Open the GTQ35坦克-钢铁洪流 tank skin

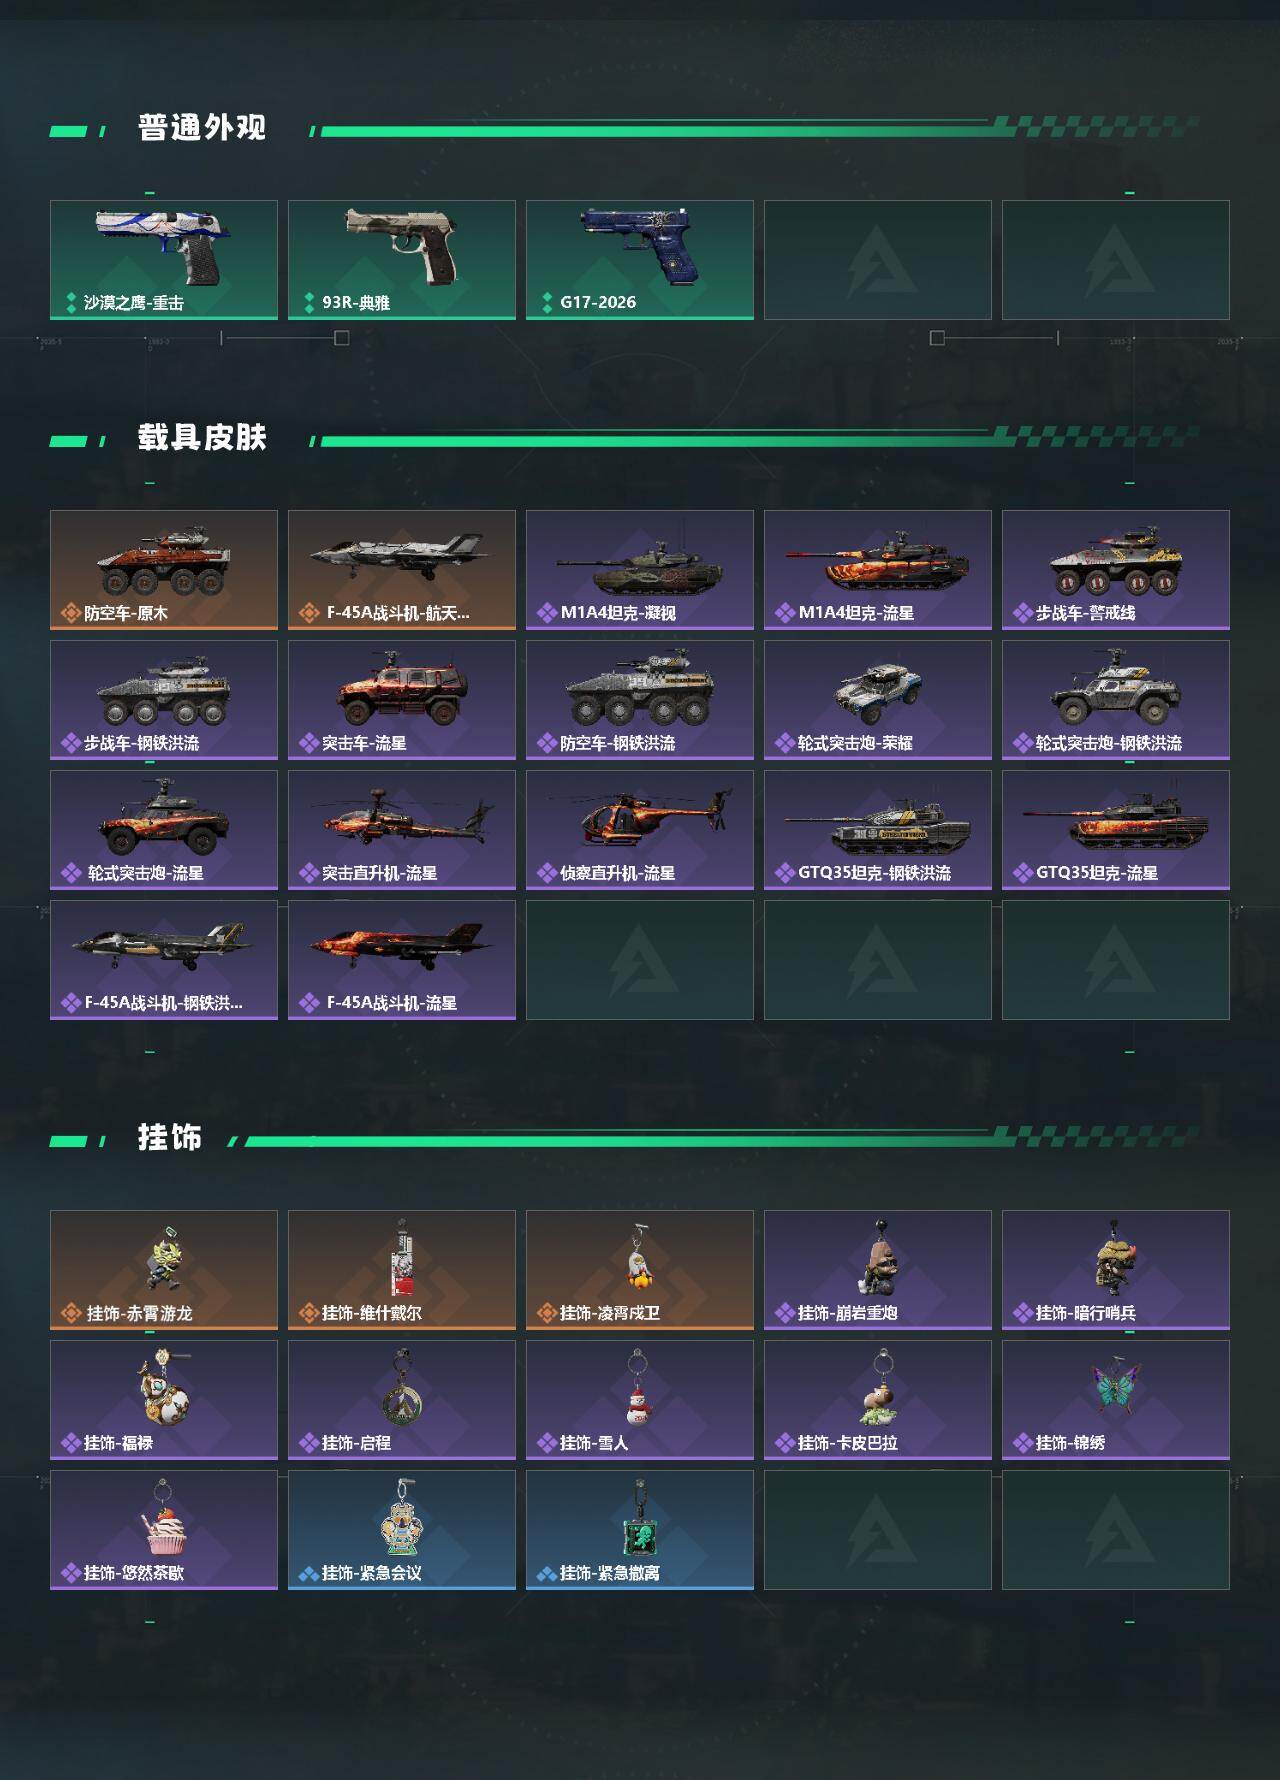pyautogui.click(x=878, y=830)
